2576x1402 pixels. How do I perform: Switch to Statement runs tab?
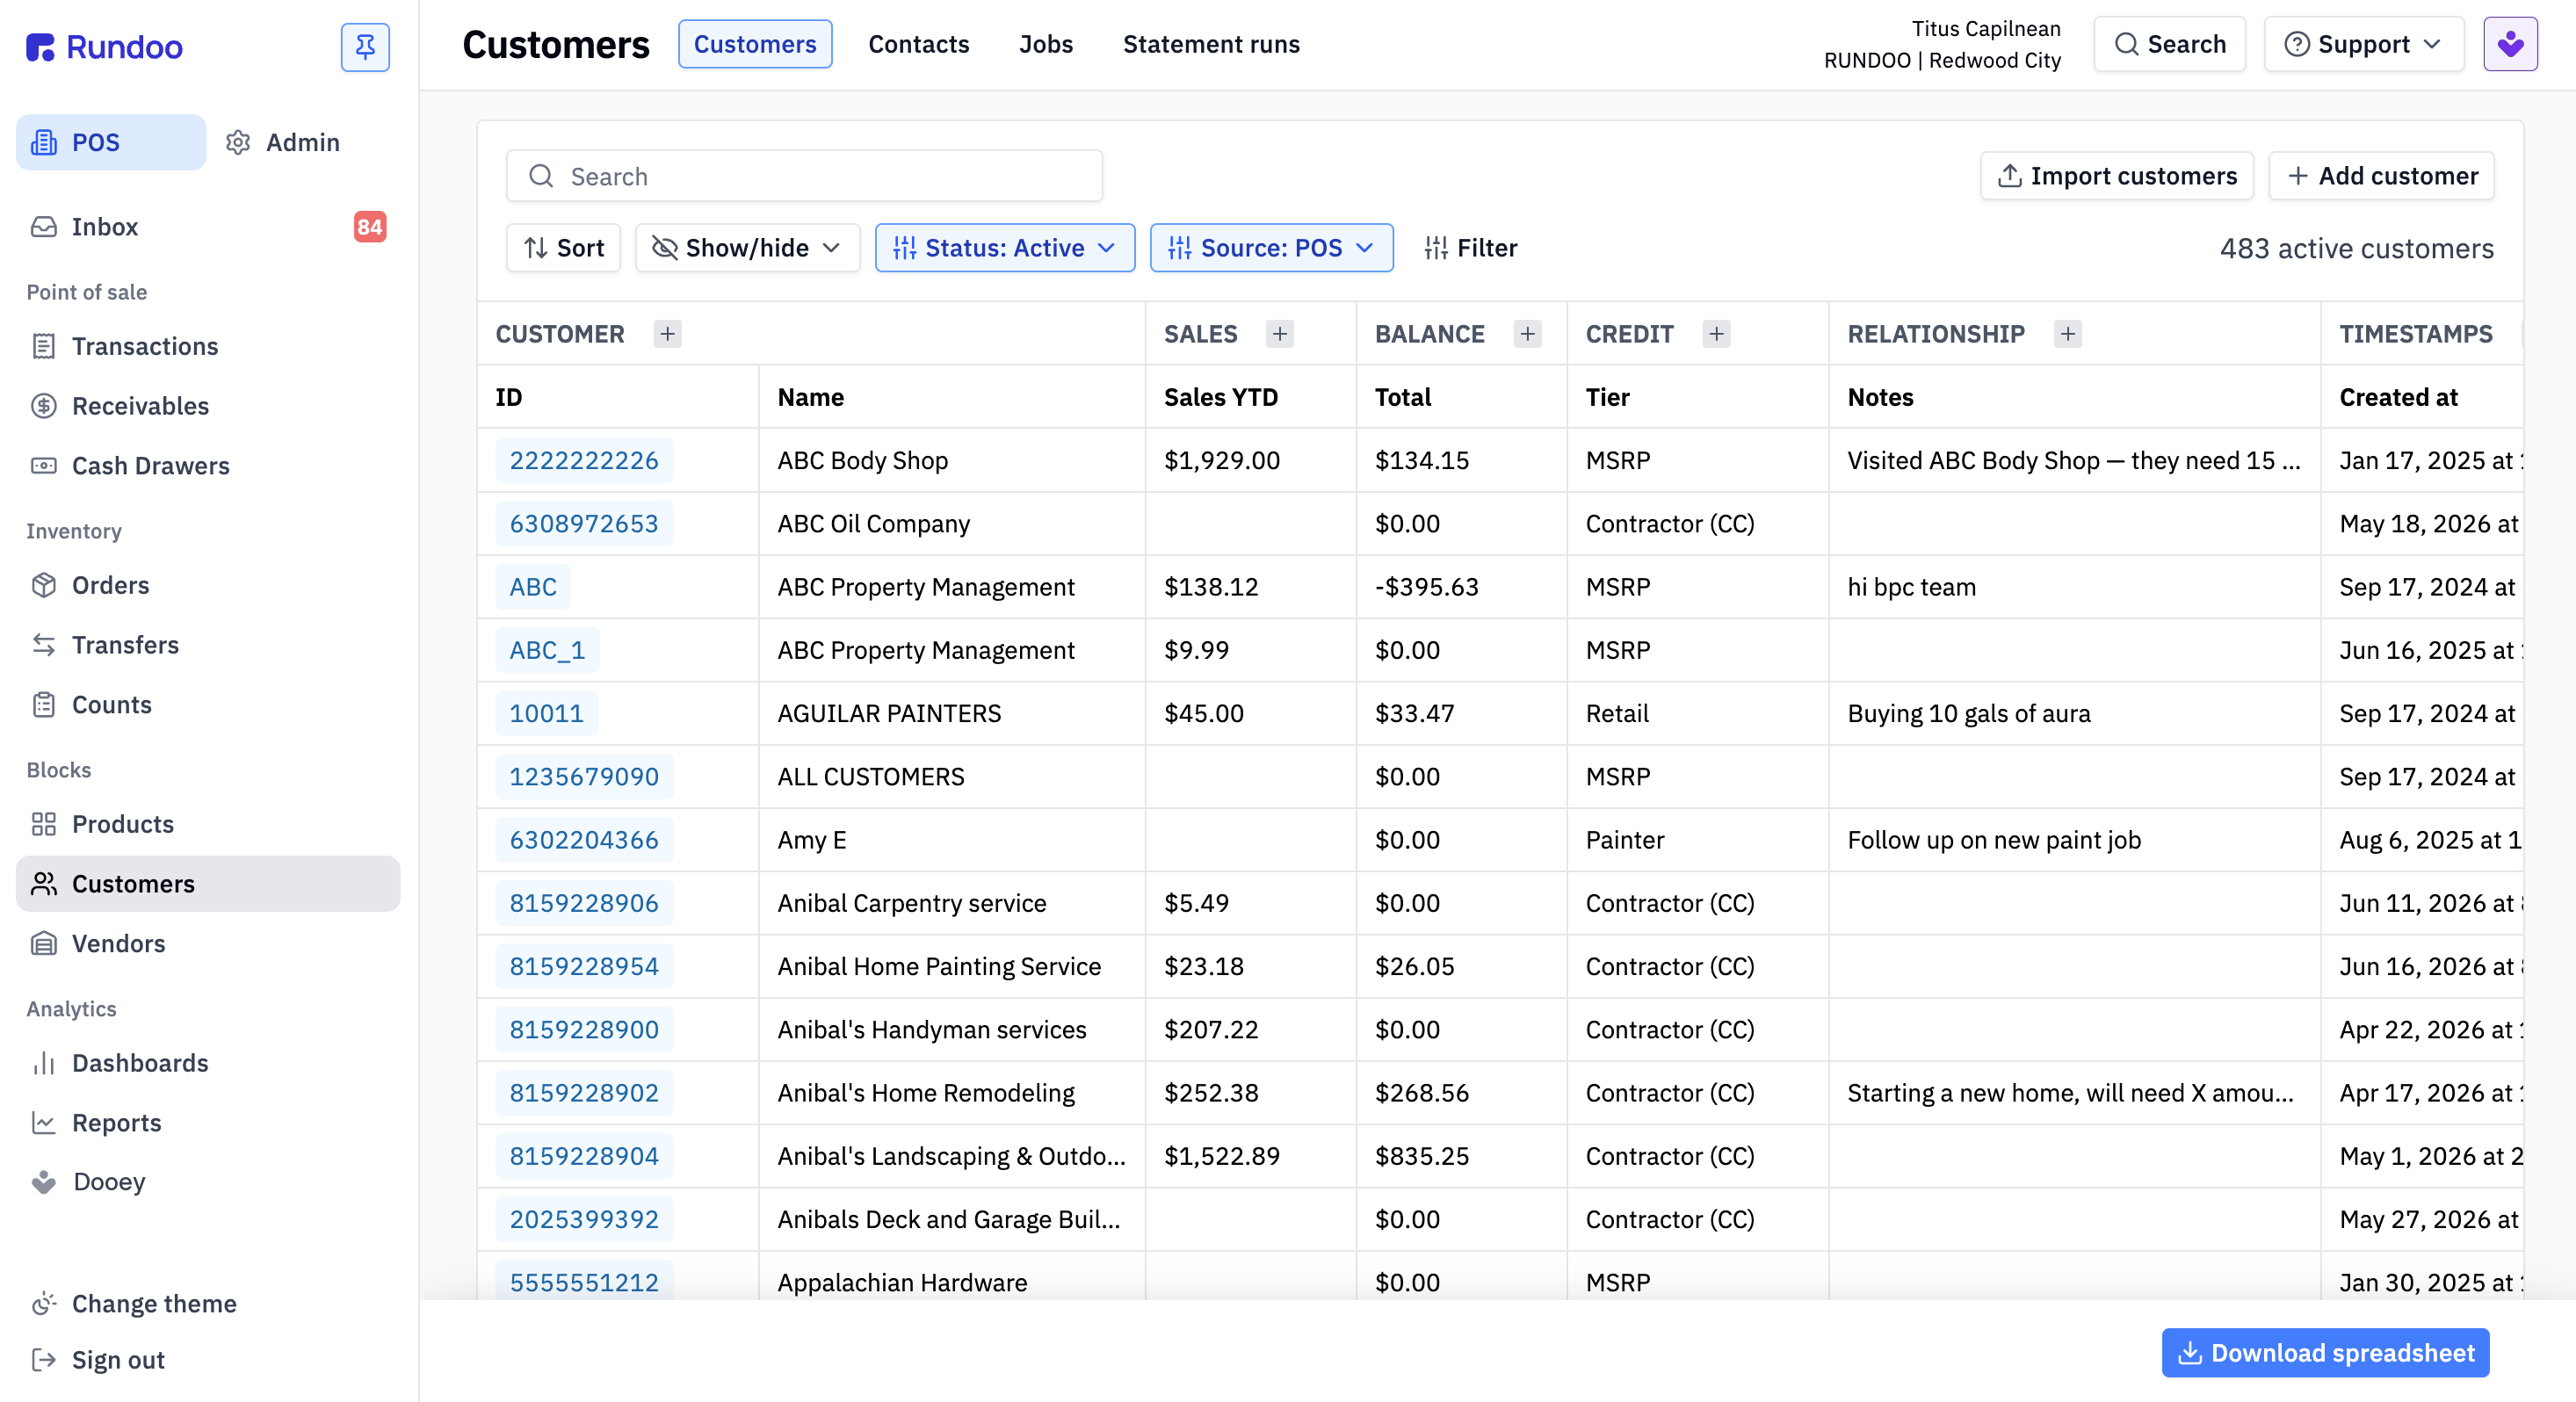point(1211,44)
